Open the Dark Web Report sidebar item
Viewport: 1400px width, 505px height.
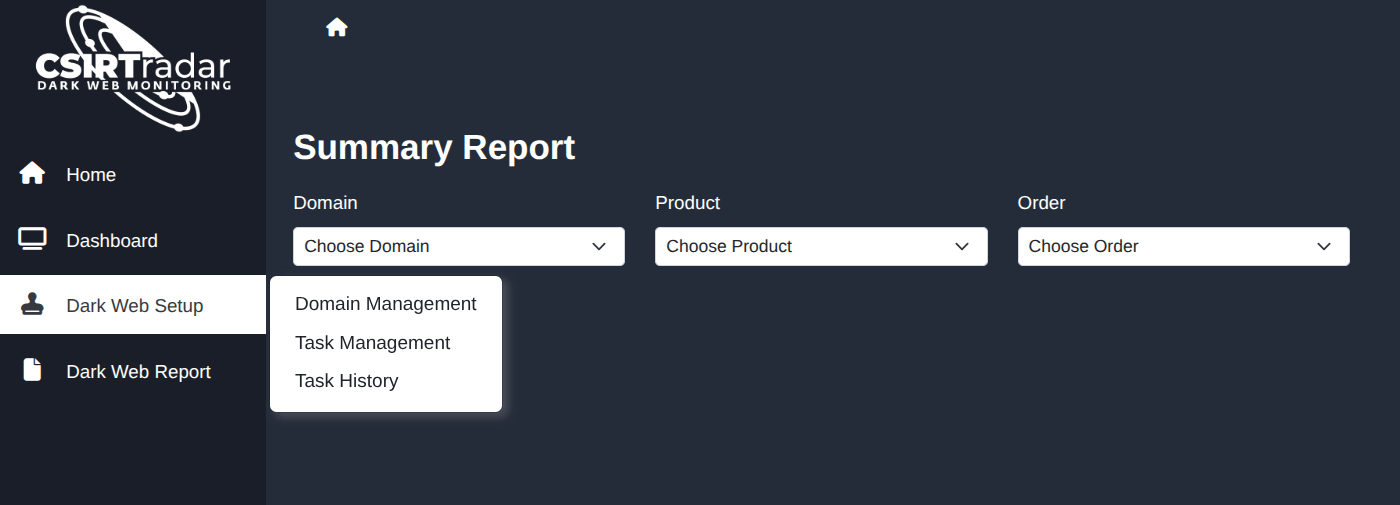pos(133,371)
